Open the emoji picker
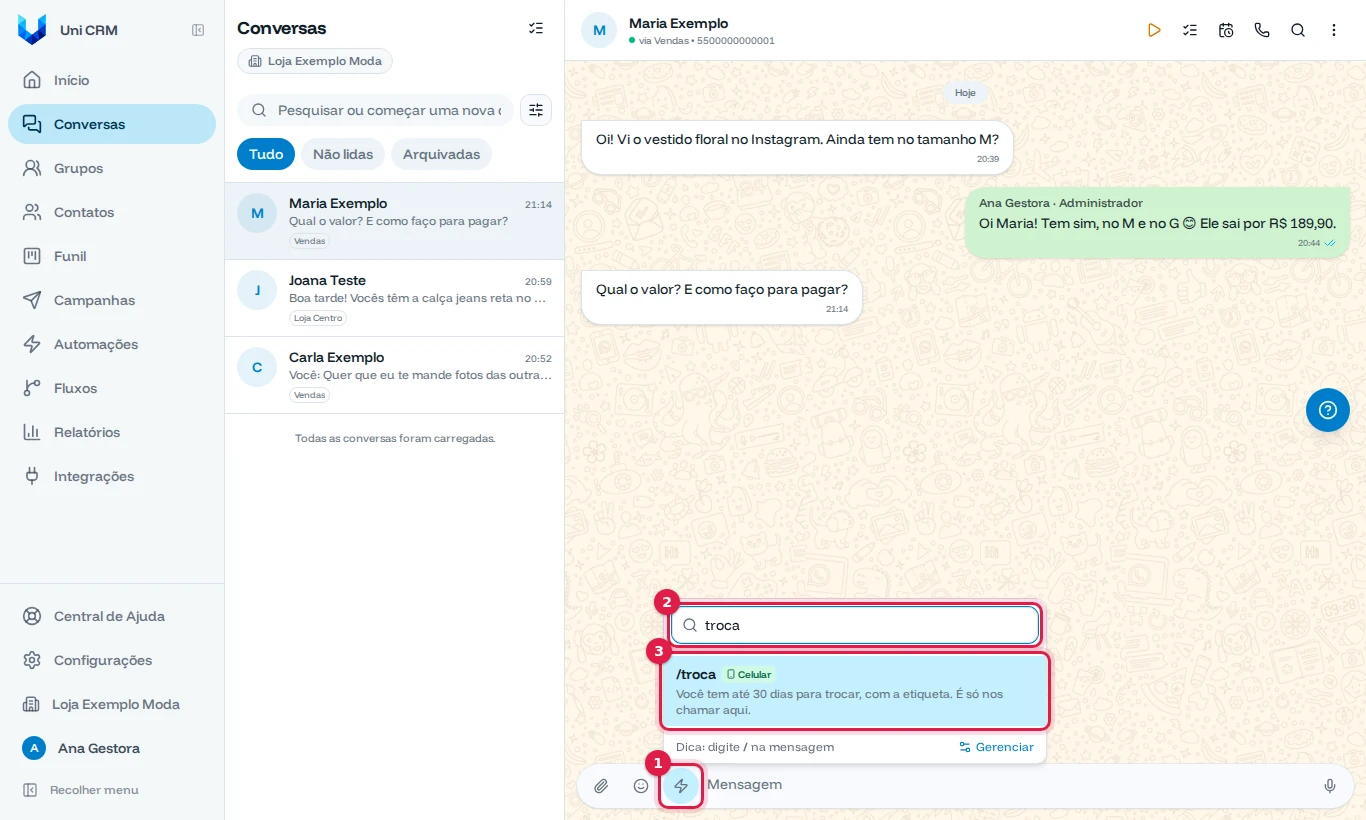 [x=641, y=786]
